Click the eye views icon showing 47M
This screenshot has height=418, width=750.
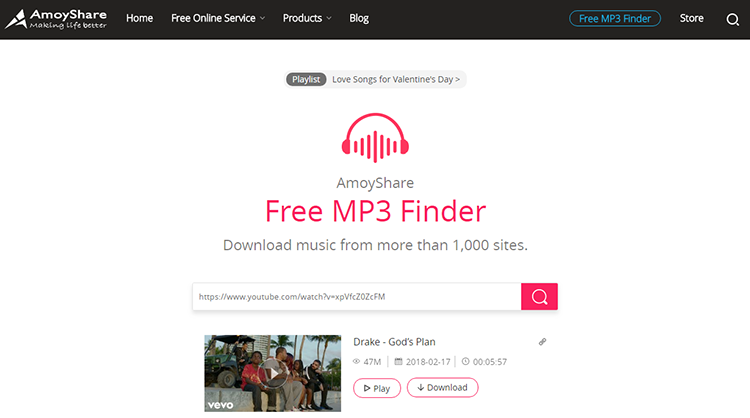(356, 362)
